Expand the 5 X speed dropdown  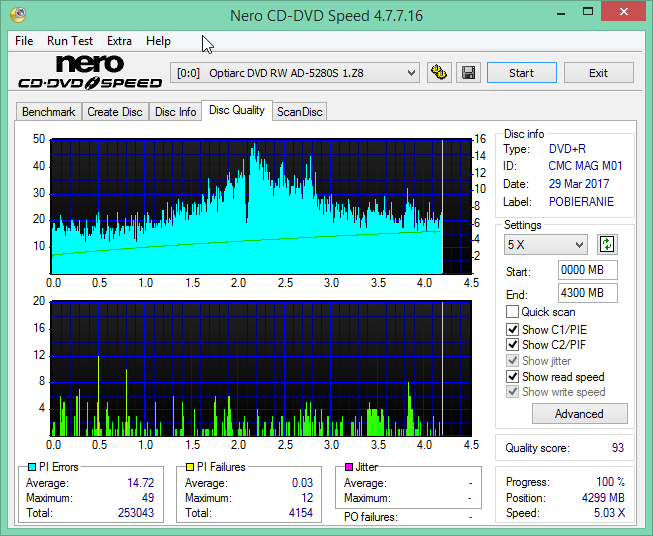click(546, 244)
